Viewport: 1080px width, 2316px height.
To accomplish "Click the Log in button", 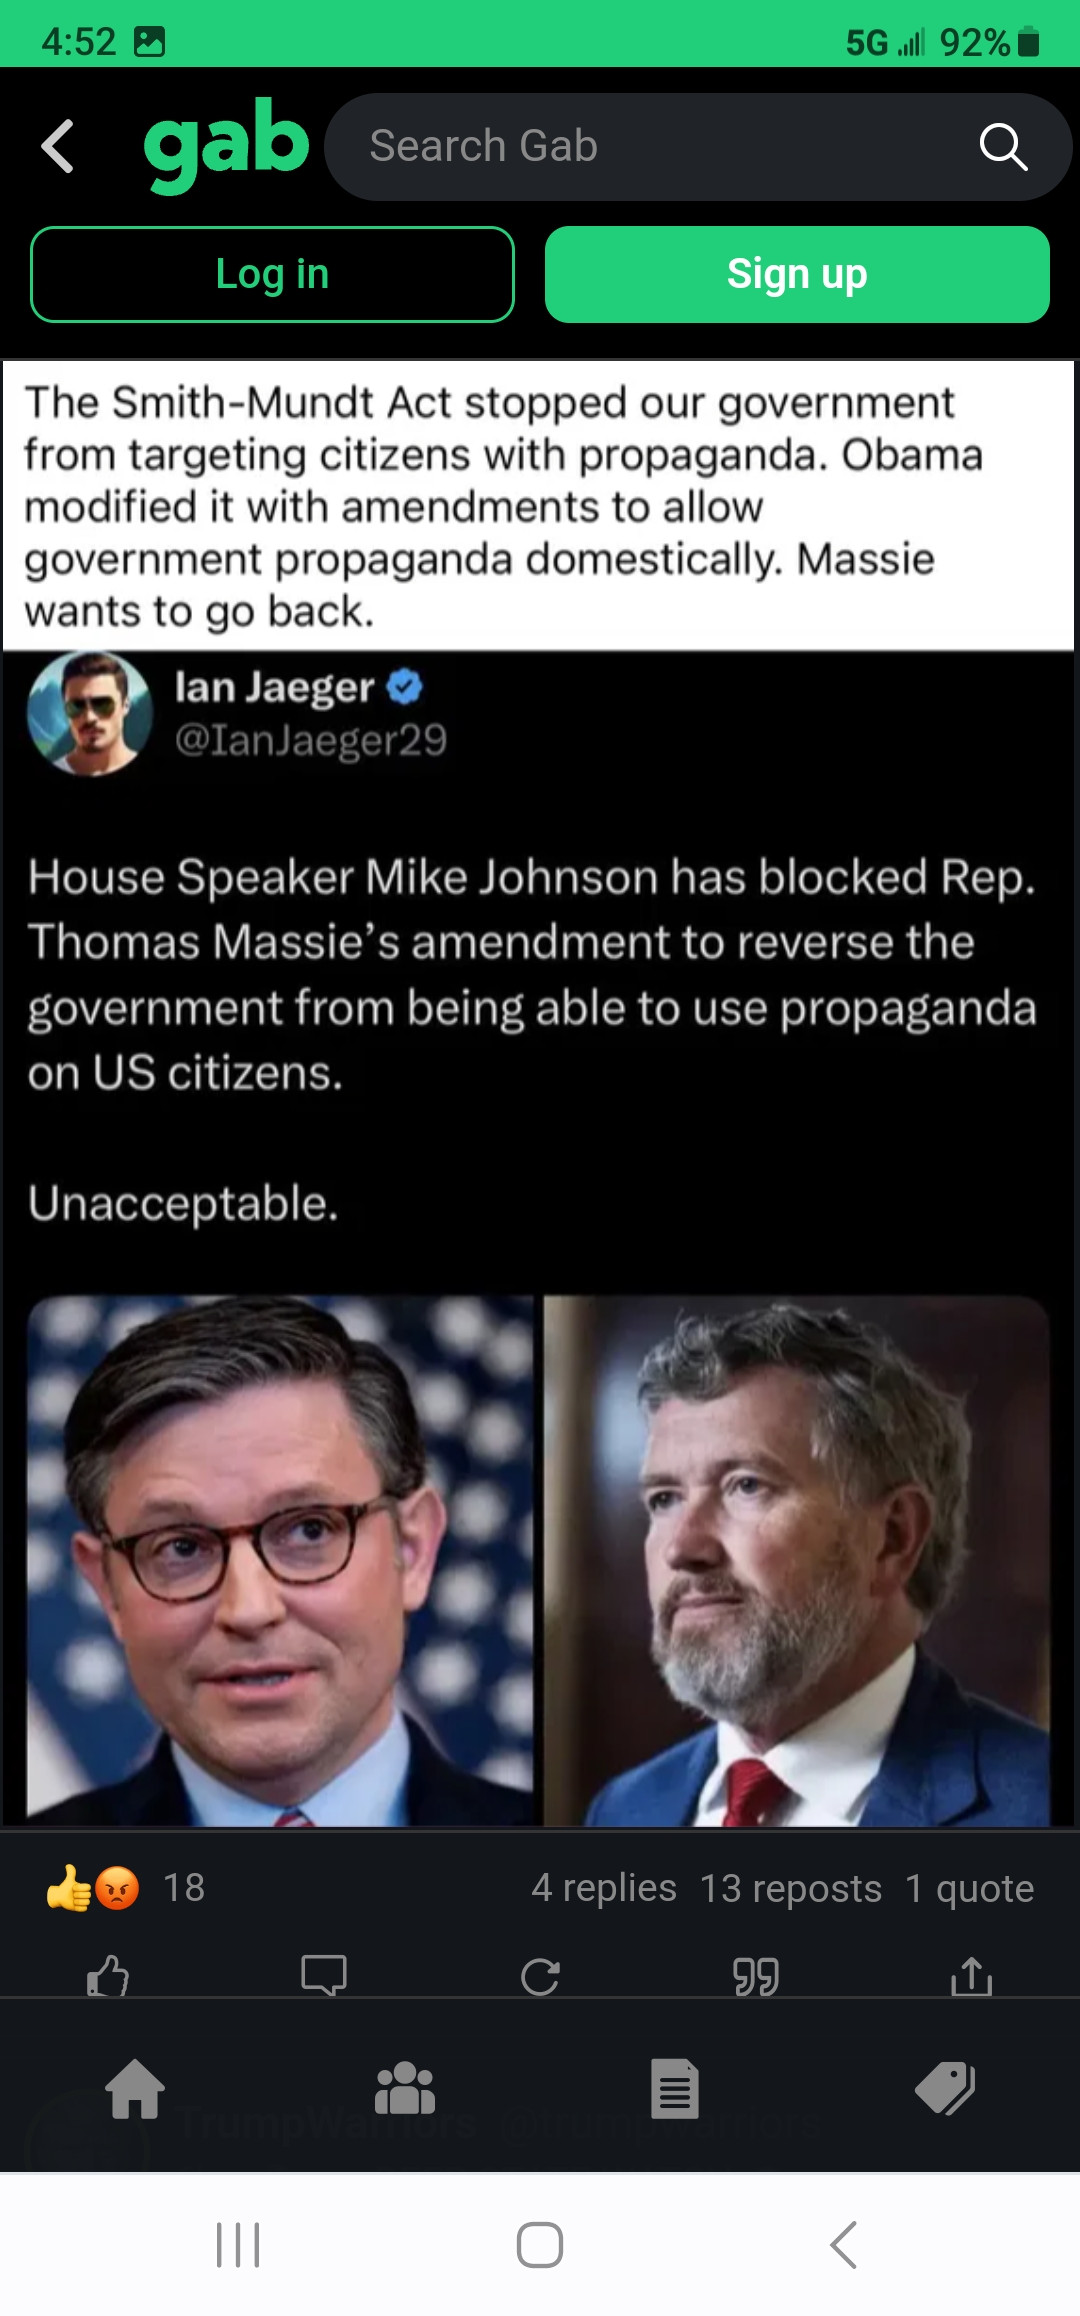I will [x=272, y=274].
